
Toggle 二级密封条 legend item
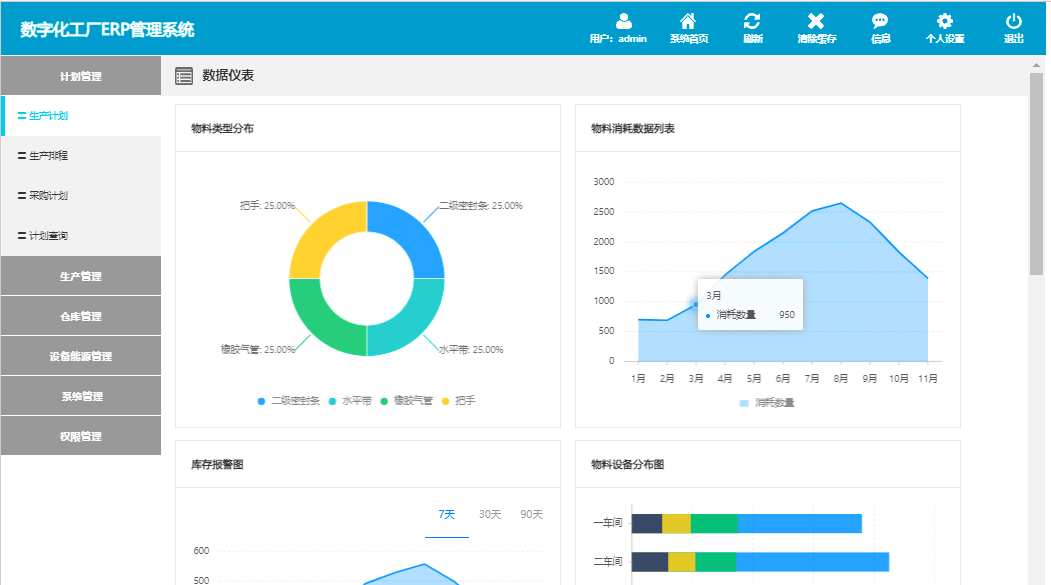point(288,401)
